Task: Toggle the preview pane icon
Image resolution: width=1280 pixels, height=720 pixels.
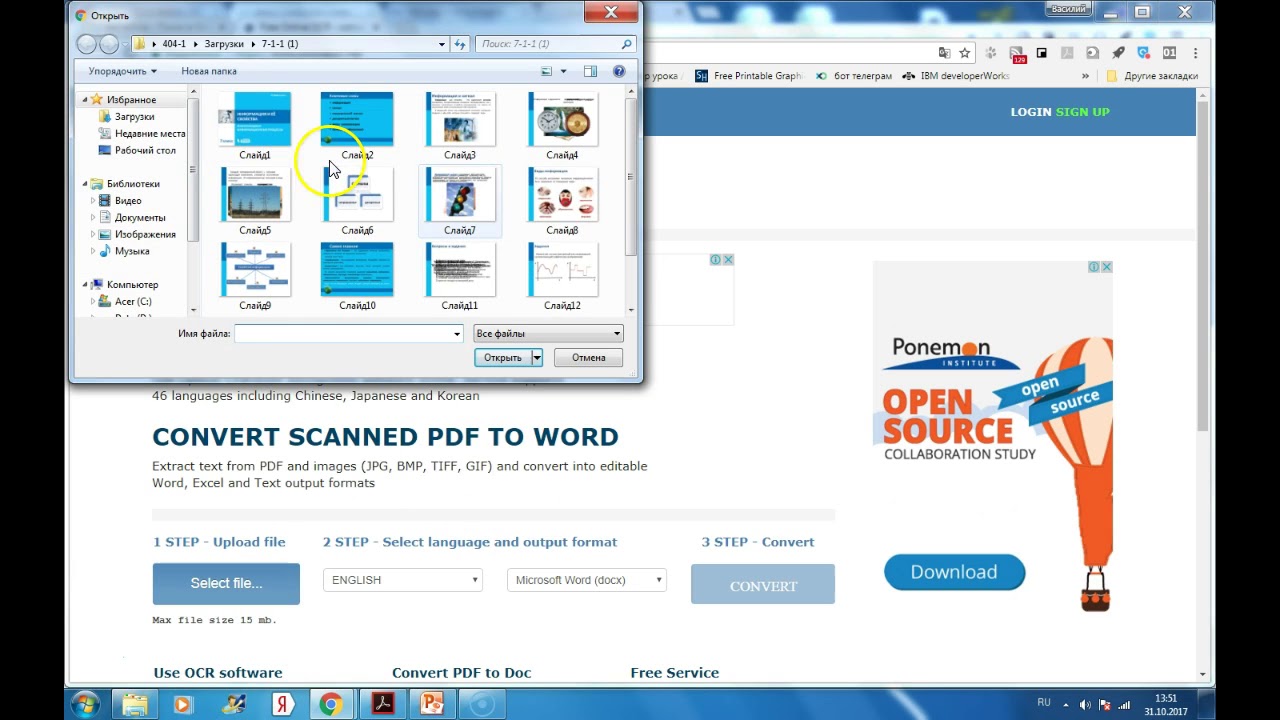Action: [x=590, y=71]
